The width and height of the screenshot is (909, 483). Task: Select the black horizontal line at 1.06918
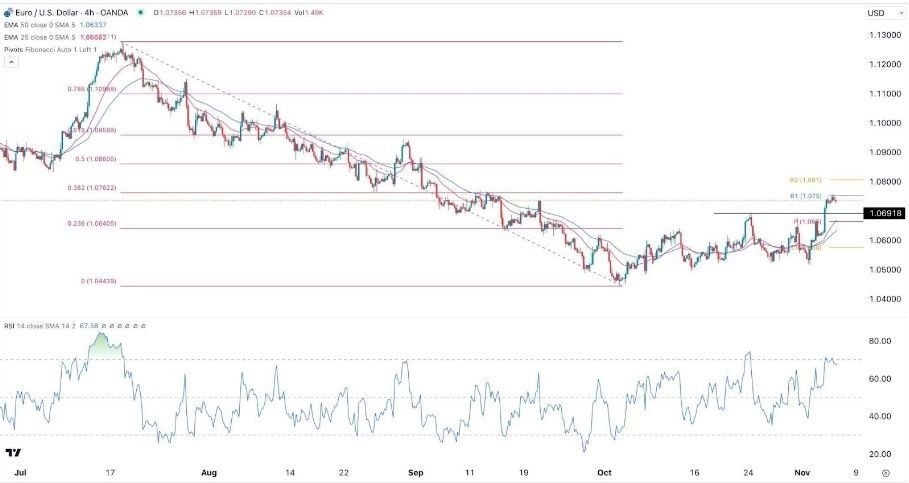click(788, 214)
